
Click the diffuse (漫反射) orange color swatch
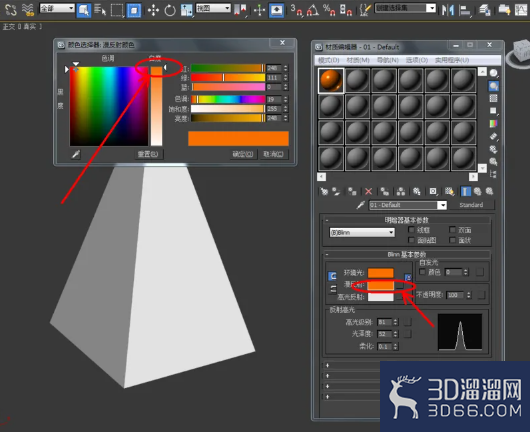coord(381,285)
